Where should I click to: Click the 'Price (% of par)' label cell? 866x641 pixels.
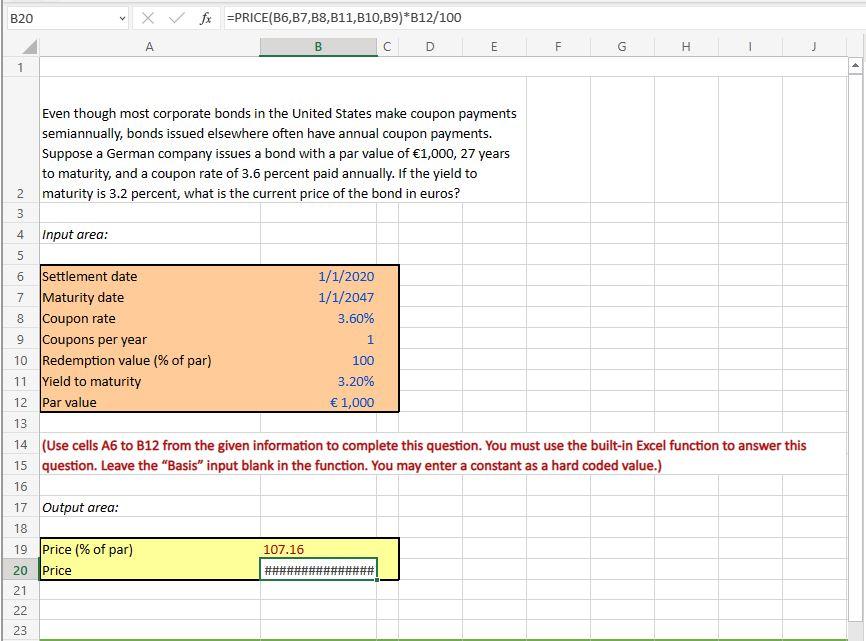[x=150, y=549]
